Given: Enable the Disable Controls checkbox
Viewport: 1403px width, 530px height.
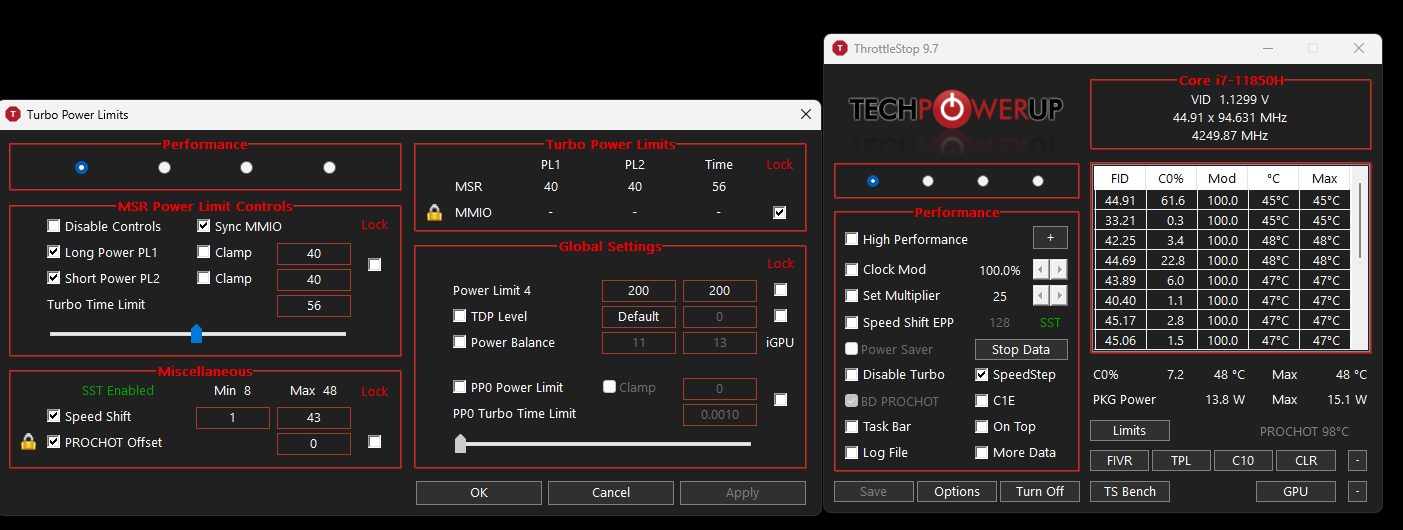Looking at the screenshot, I should [x=54, y=226].
